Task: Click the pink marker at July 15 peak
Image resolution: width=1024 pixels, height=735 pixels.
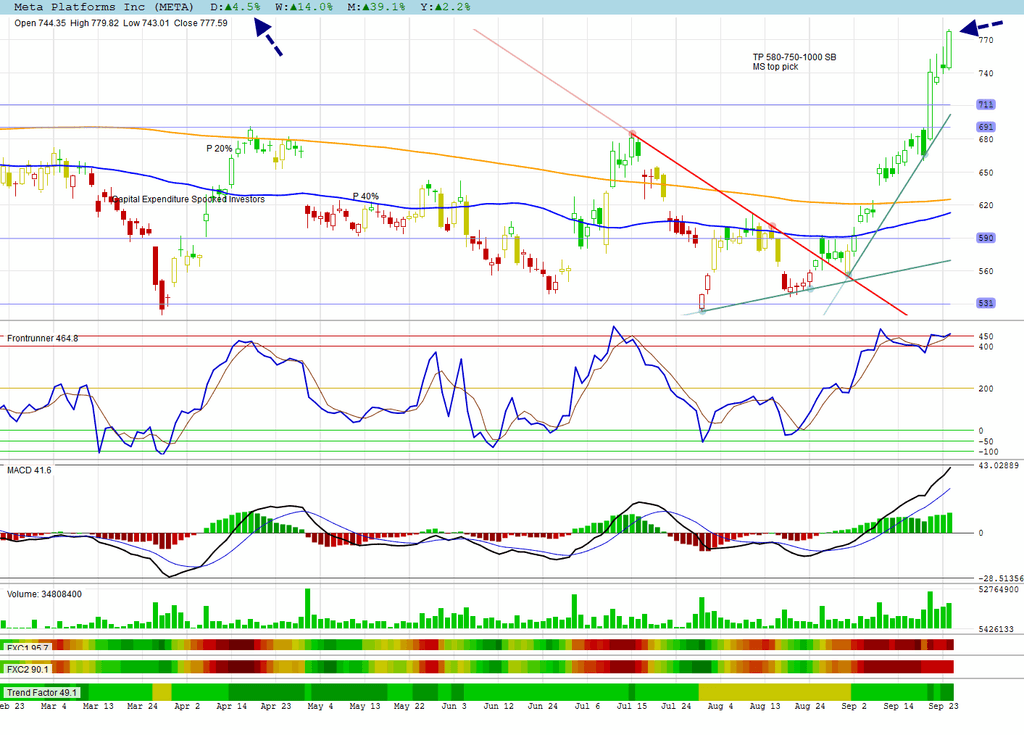Action: (x=632, y=134)
